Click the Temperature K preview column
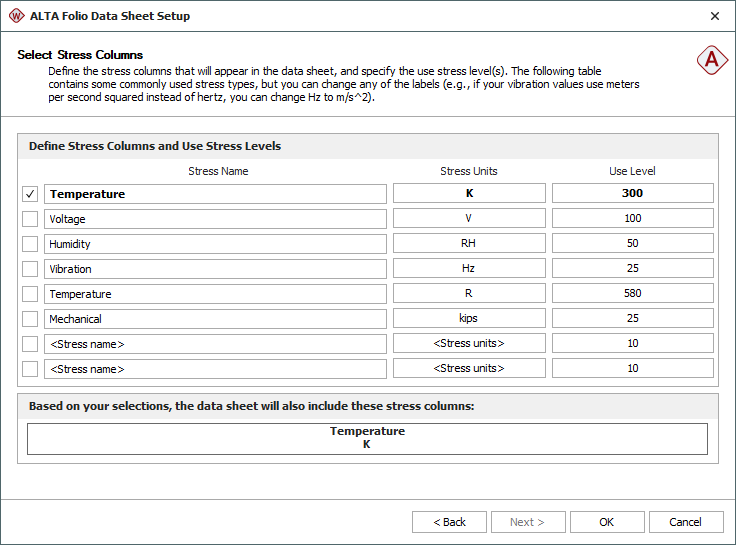Viewport: 736px width, 545px height. coord(367,438)
